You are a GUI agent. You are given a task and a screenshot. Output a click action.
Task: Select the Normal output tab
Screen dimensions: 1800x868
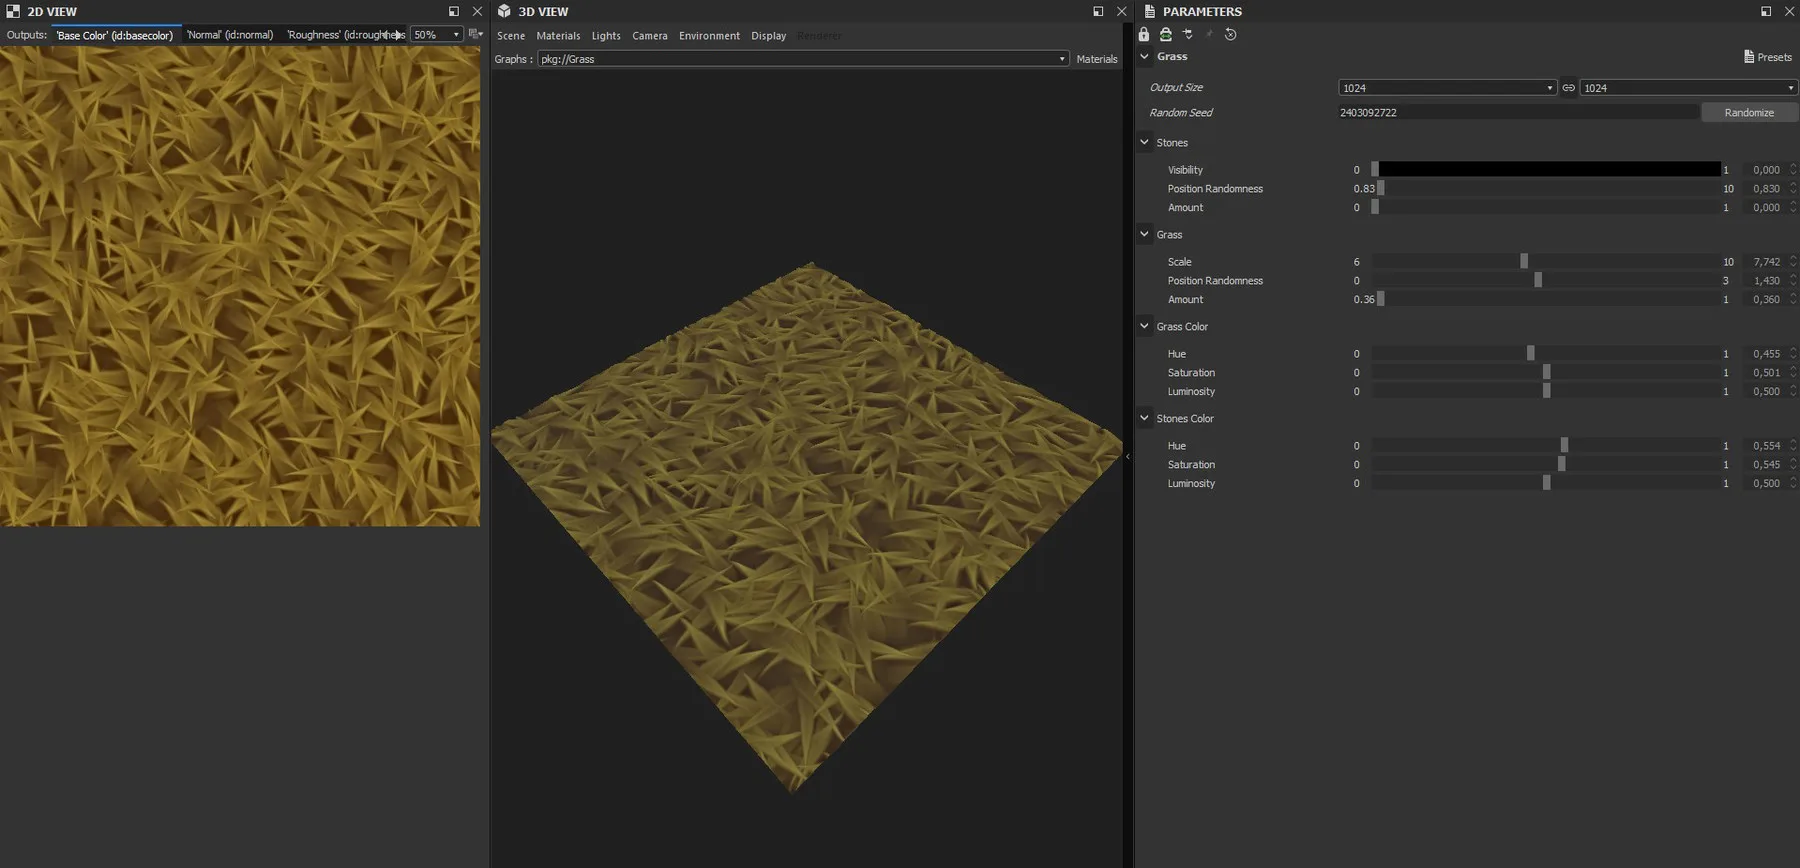click(230, 35)
